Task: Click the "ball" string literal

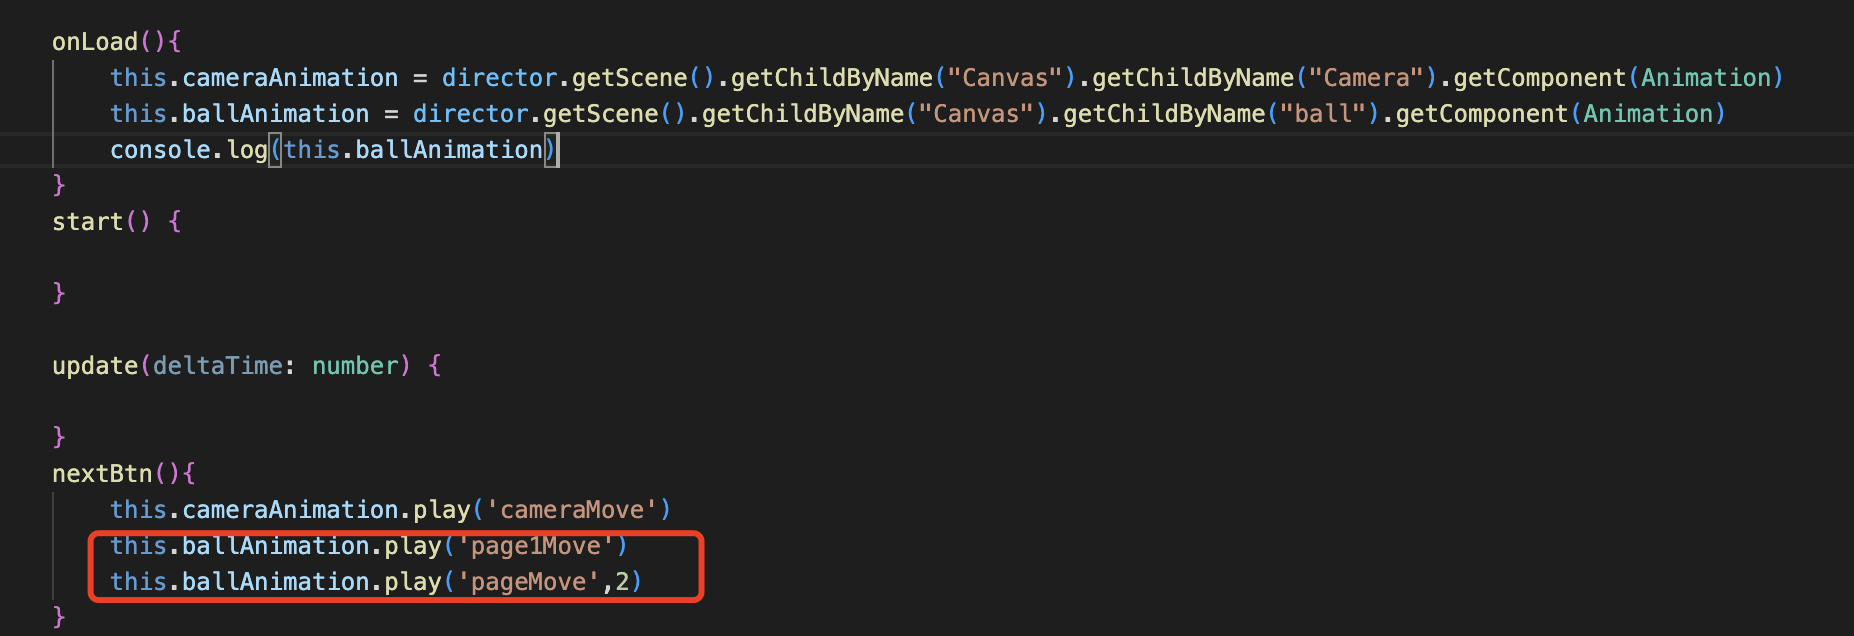Action: tap(1323, 114)
